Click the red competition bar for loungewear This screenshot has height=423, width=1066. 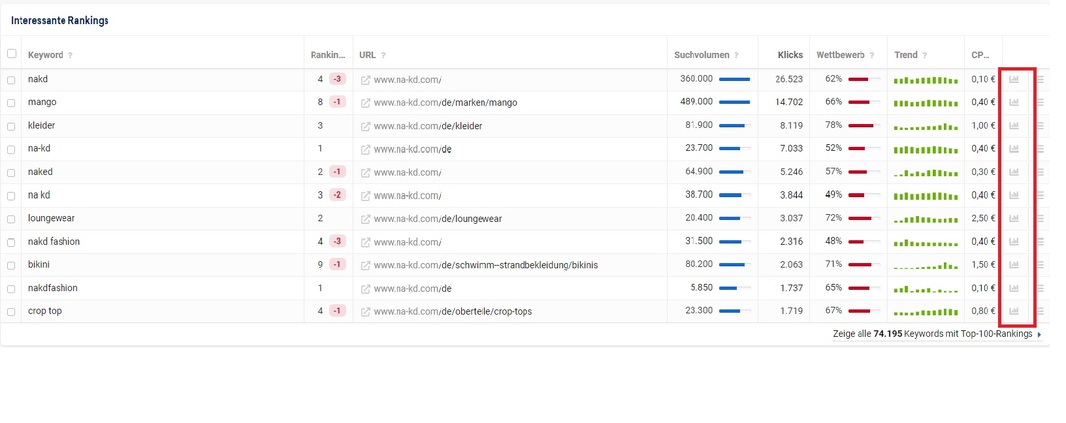(860, 219)
